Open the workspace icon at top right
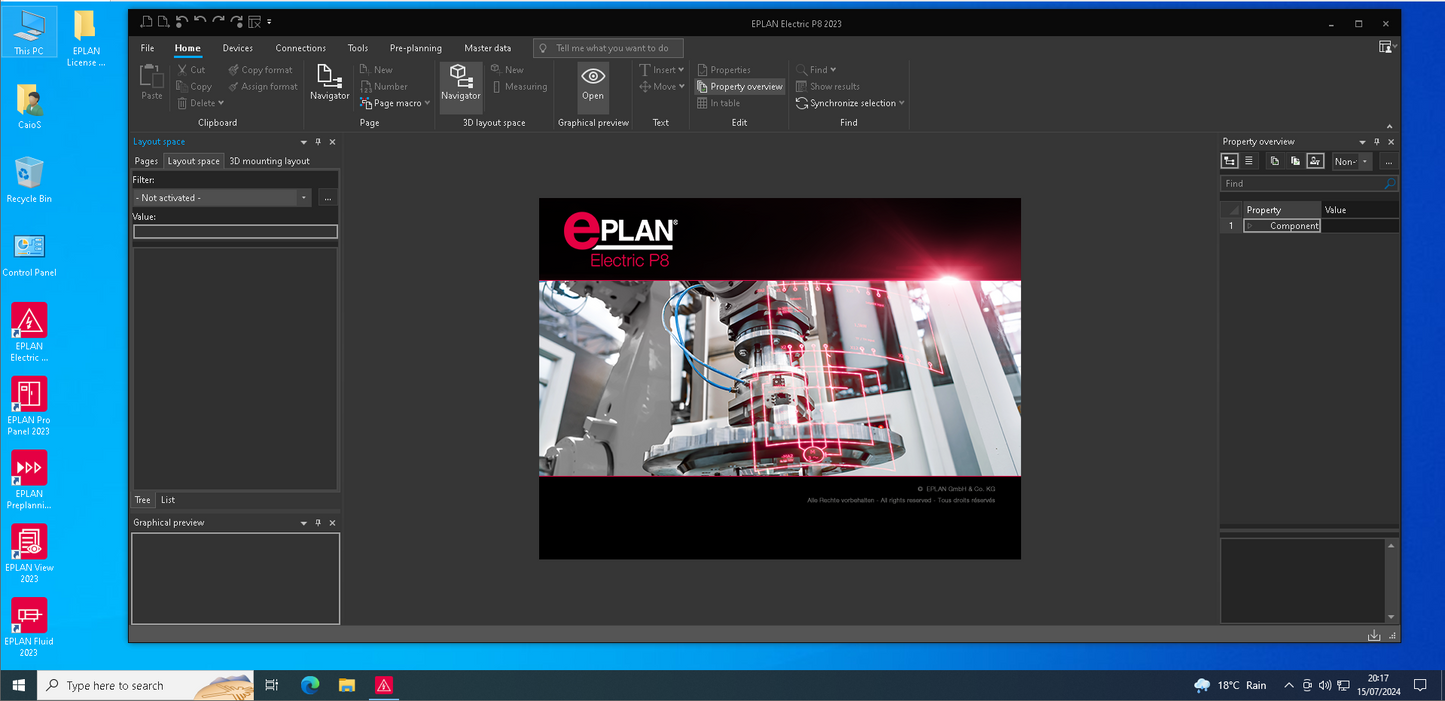The height and width of the screenshot is (701, 1445). [1386, 47]
